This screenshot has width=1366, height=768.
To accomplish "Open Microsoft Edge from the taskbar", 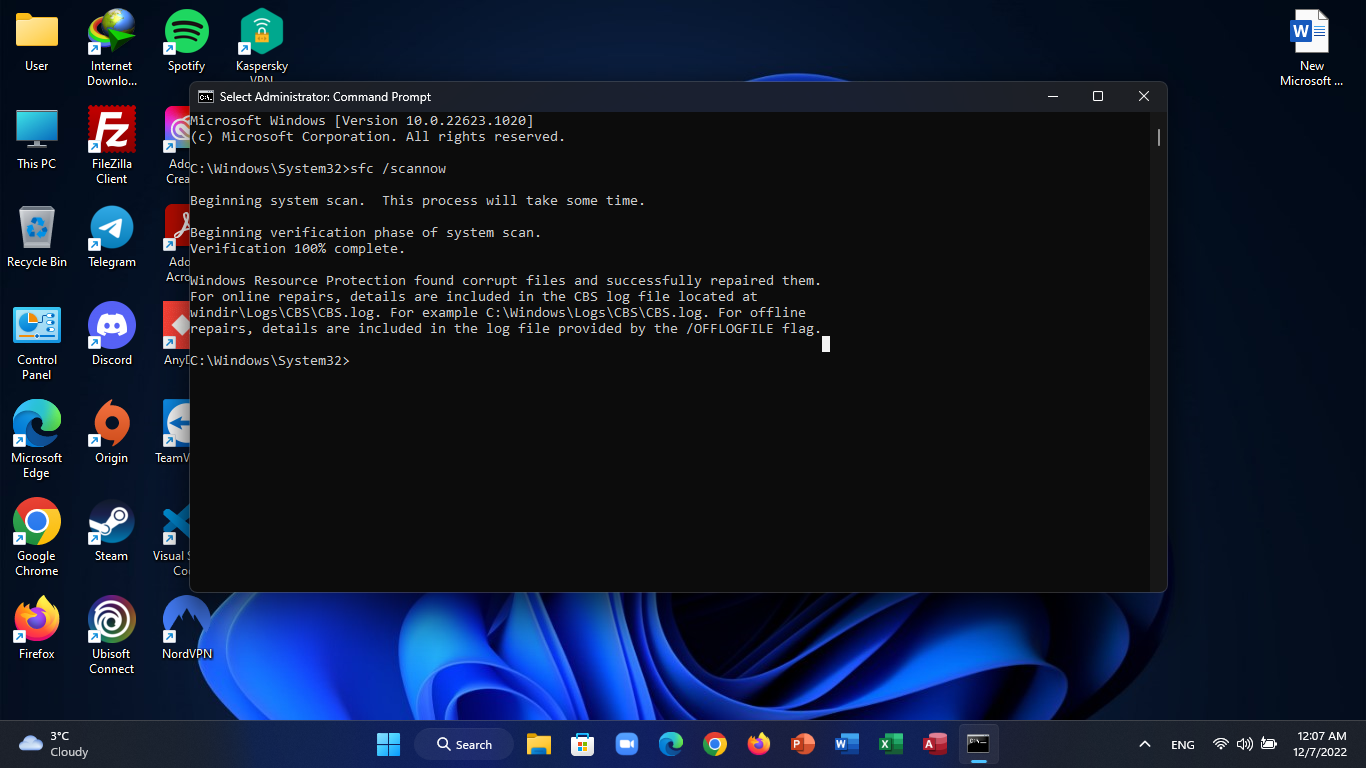I will [671, 744].
